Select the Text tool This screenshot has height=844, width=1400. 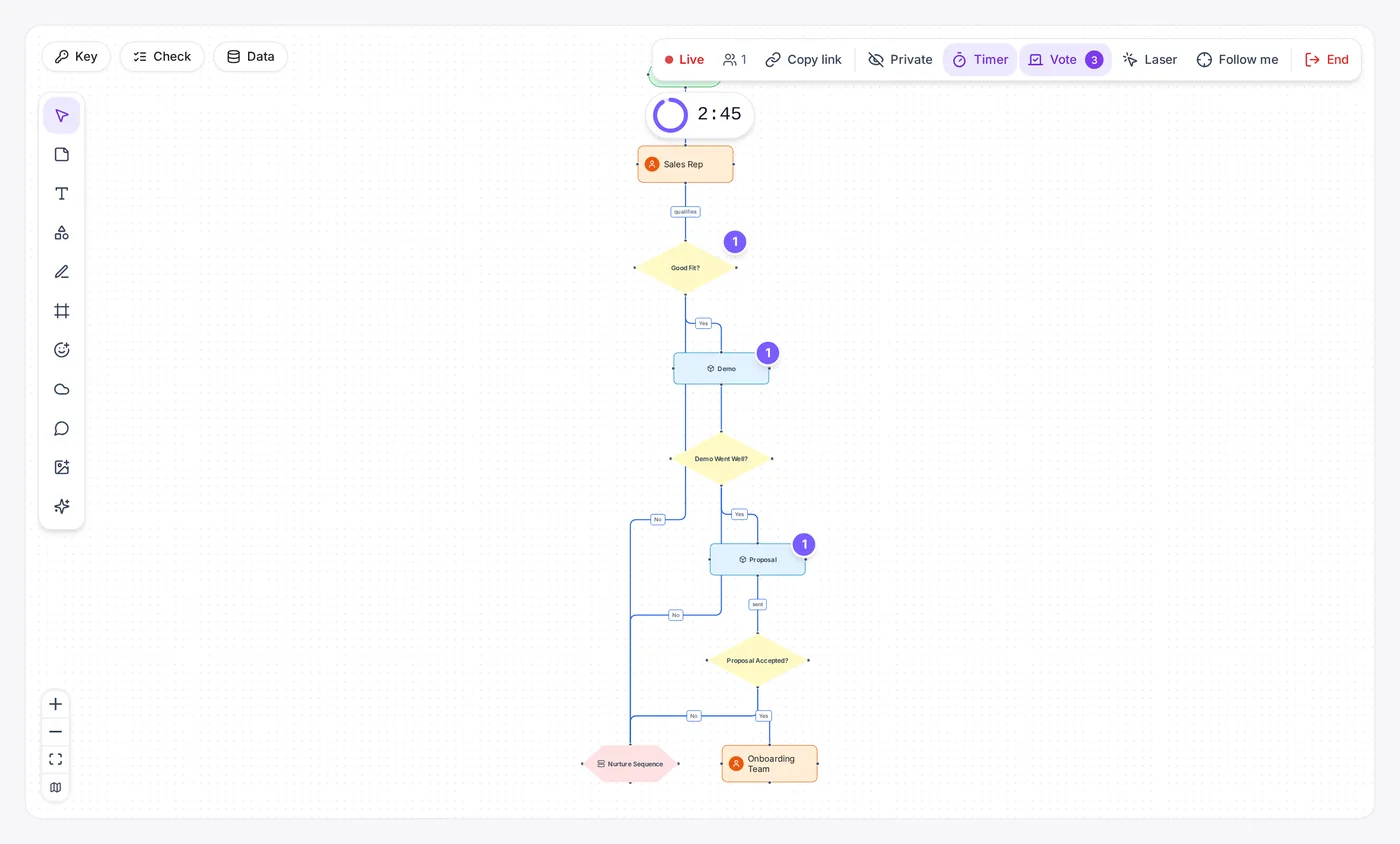tap(62, 194)
